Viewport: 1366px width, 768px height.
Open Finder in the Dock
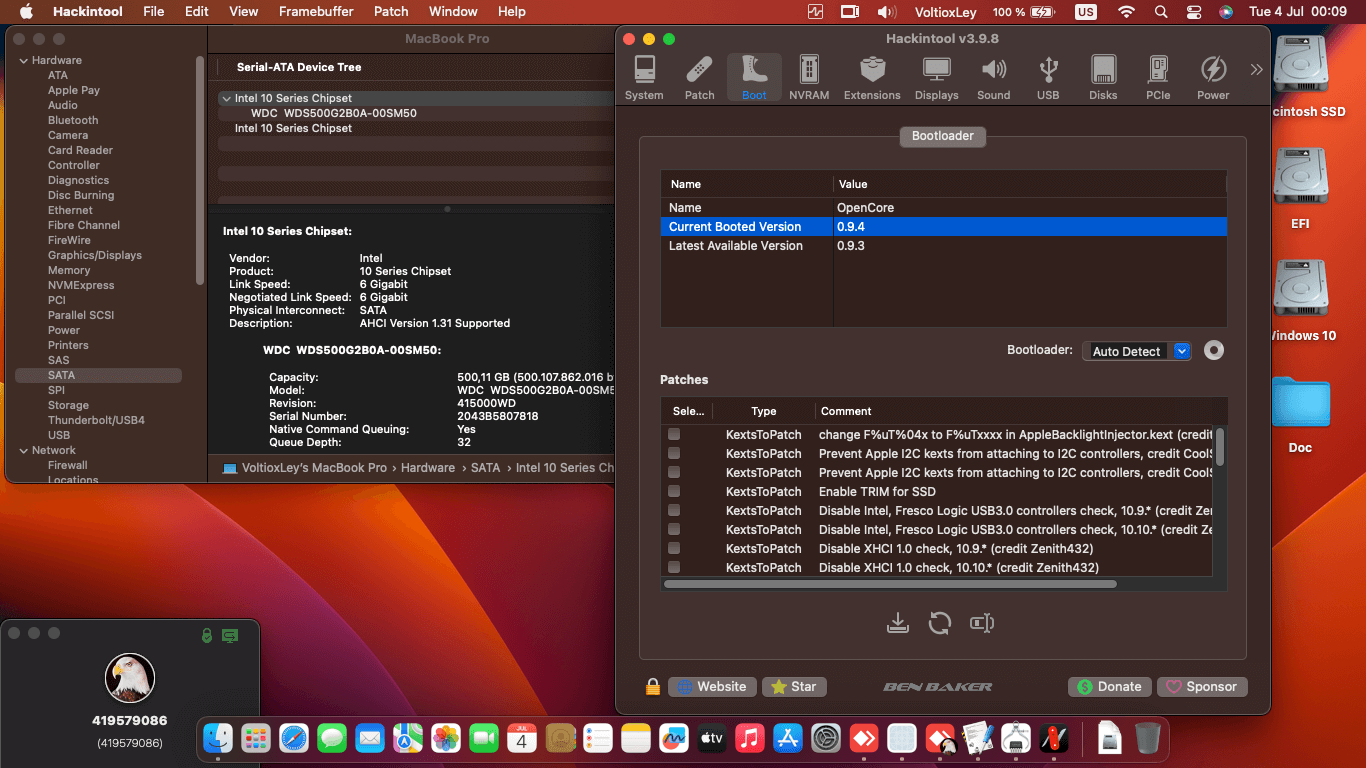218,739
